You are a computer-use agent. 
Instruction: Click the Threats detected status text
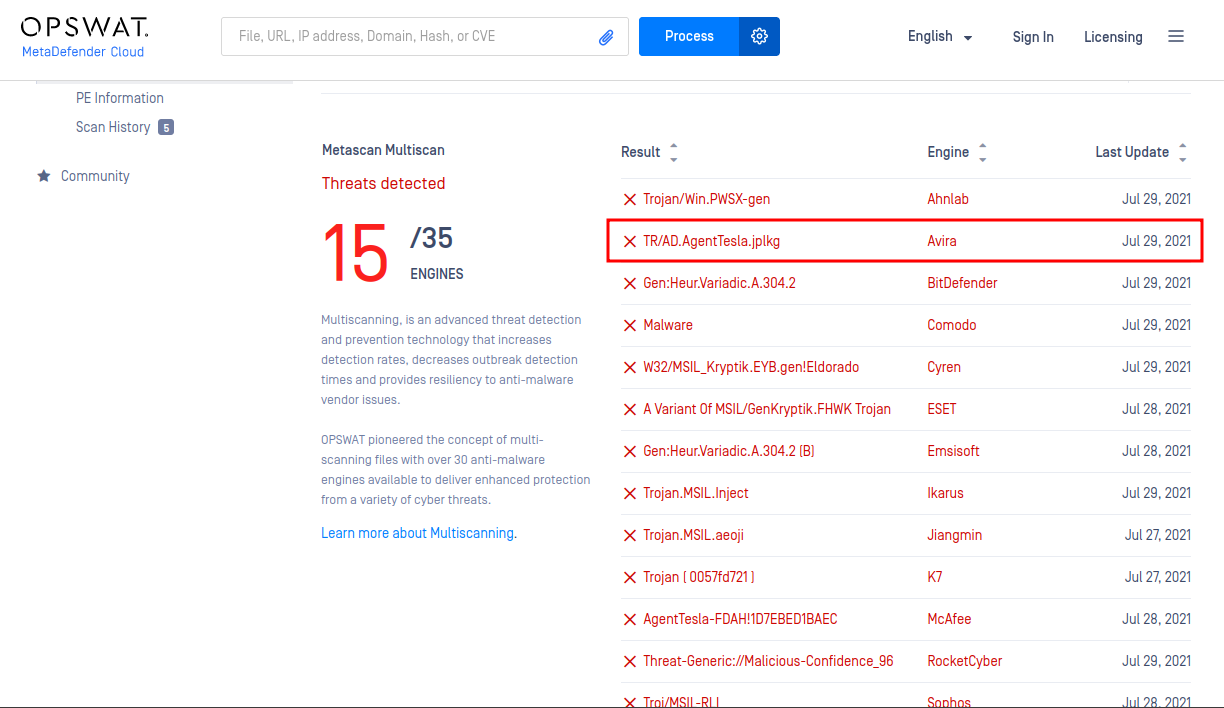click(383, 183)
